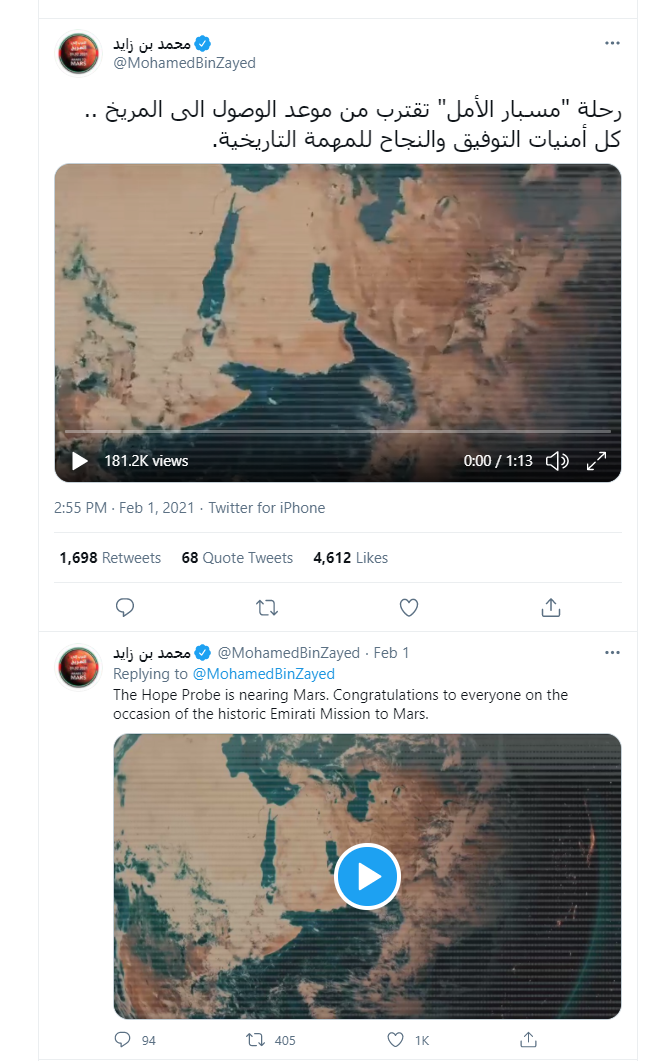Share the main tweet via the share icon
The image size is (660, 1061).
coord(550,607)
